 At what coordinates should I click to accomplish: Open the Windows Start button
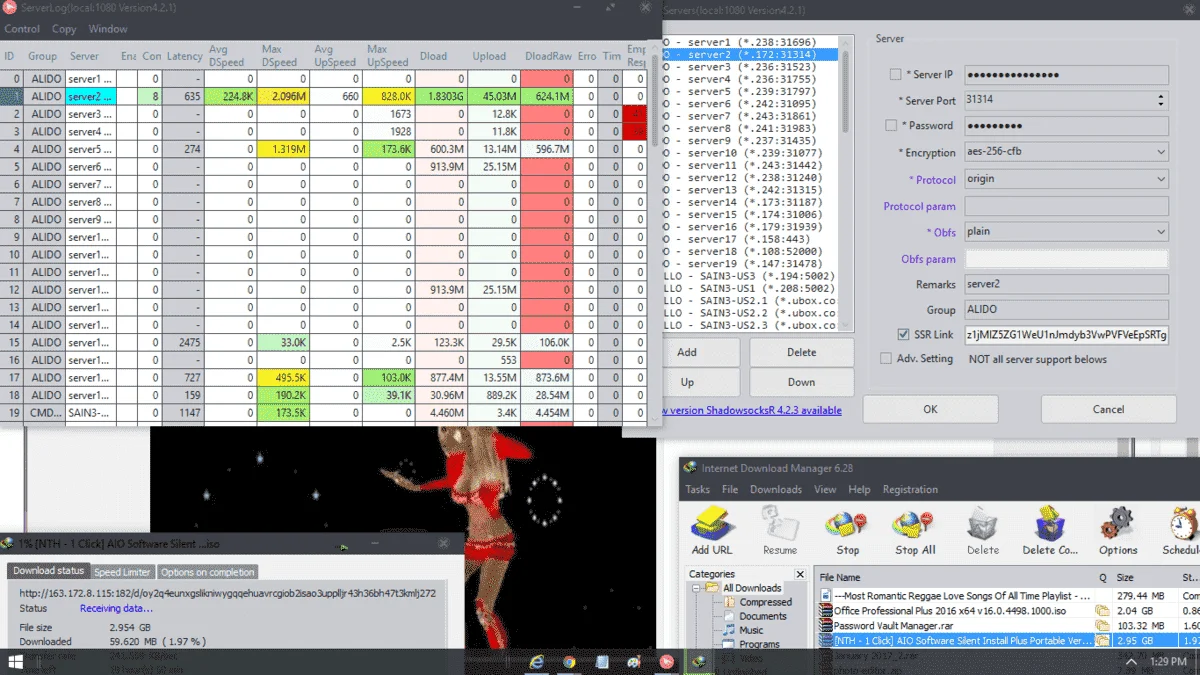16,661
